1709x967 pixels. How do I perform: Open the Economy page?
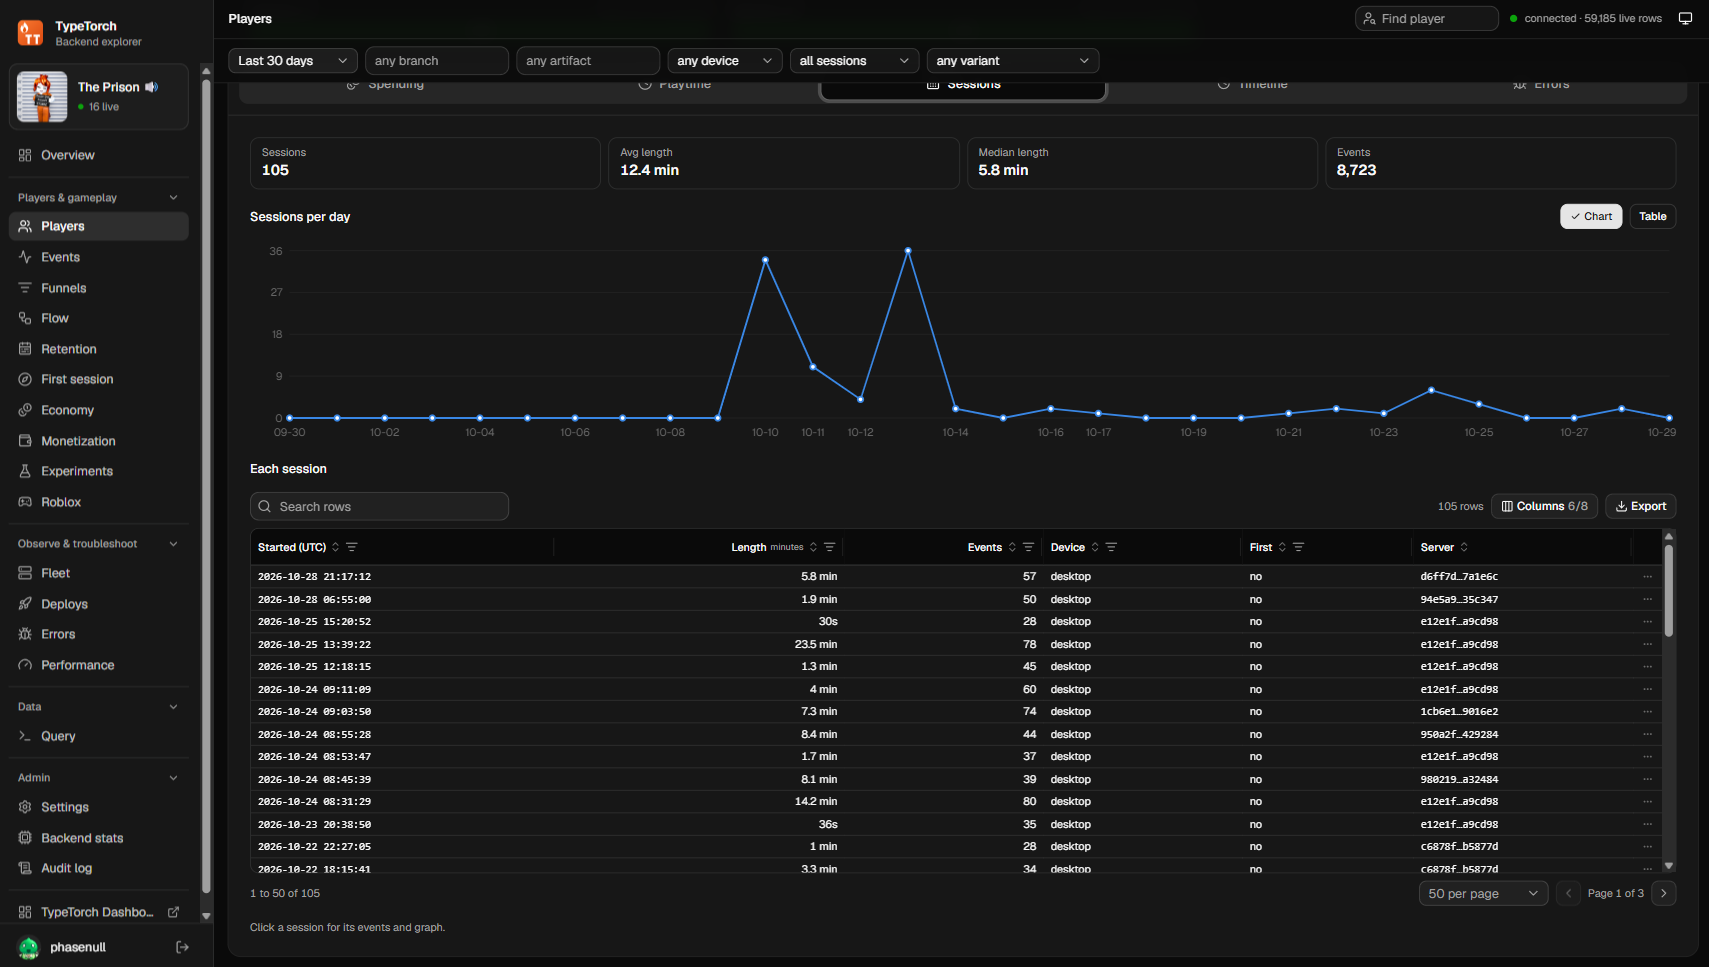[98, 410]
